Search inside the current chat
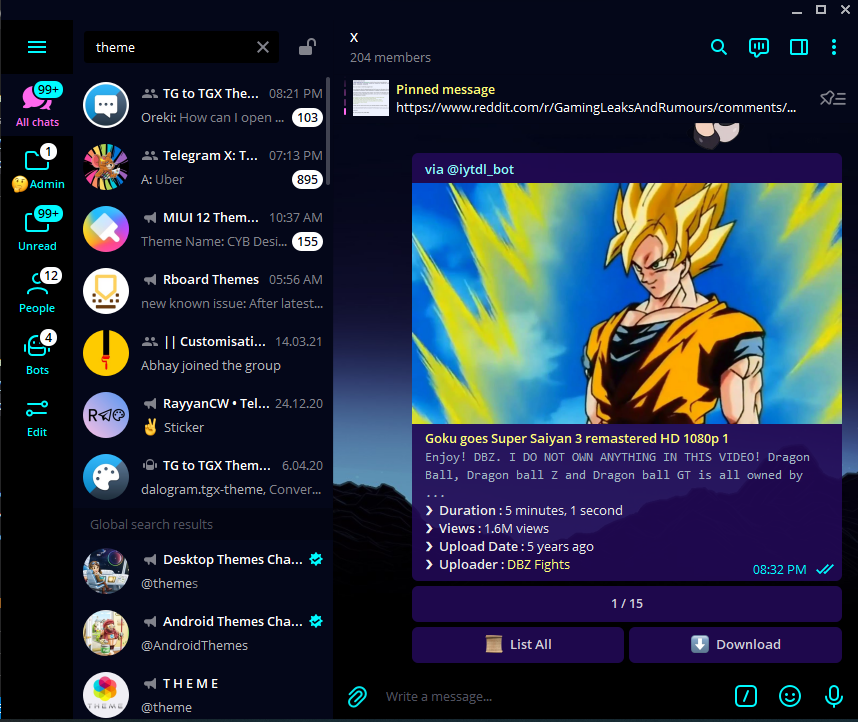 coord(718,47)
